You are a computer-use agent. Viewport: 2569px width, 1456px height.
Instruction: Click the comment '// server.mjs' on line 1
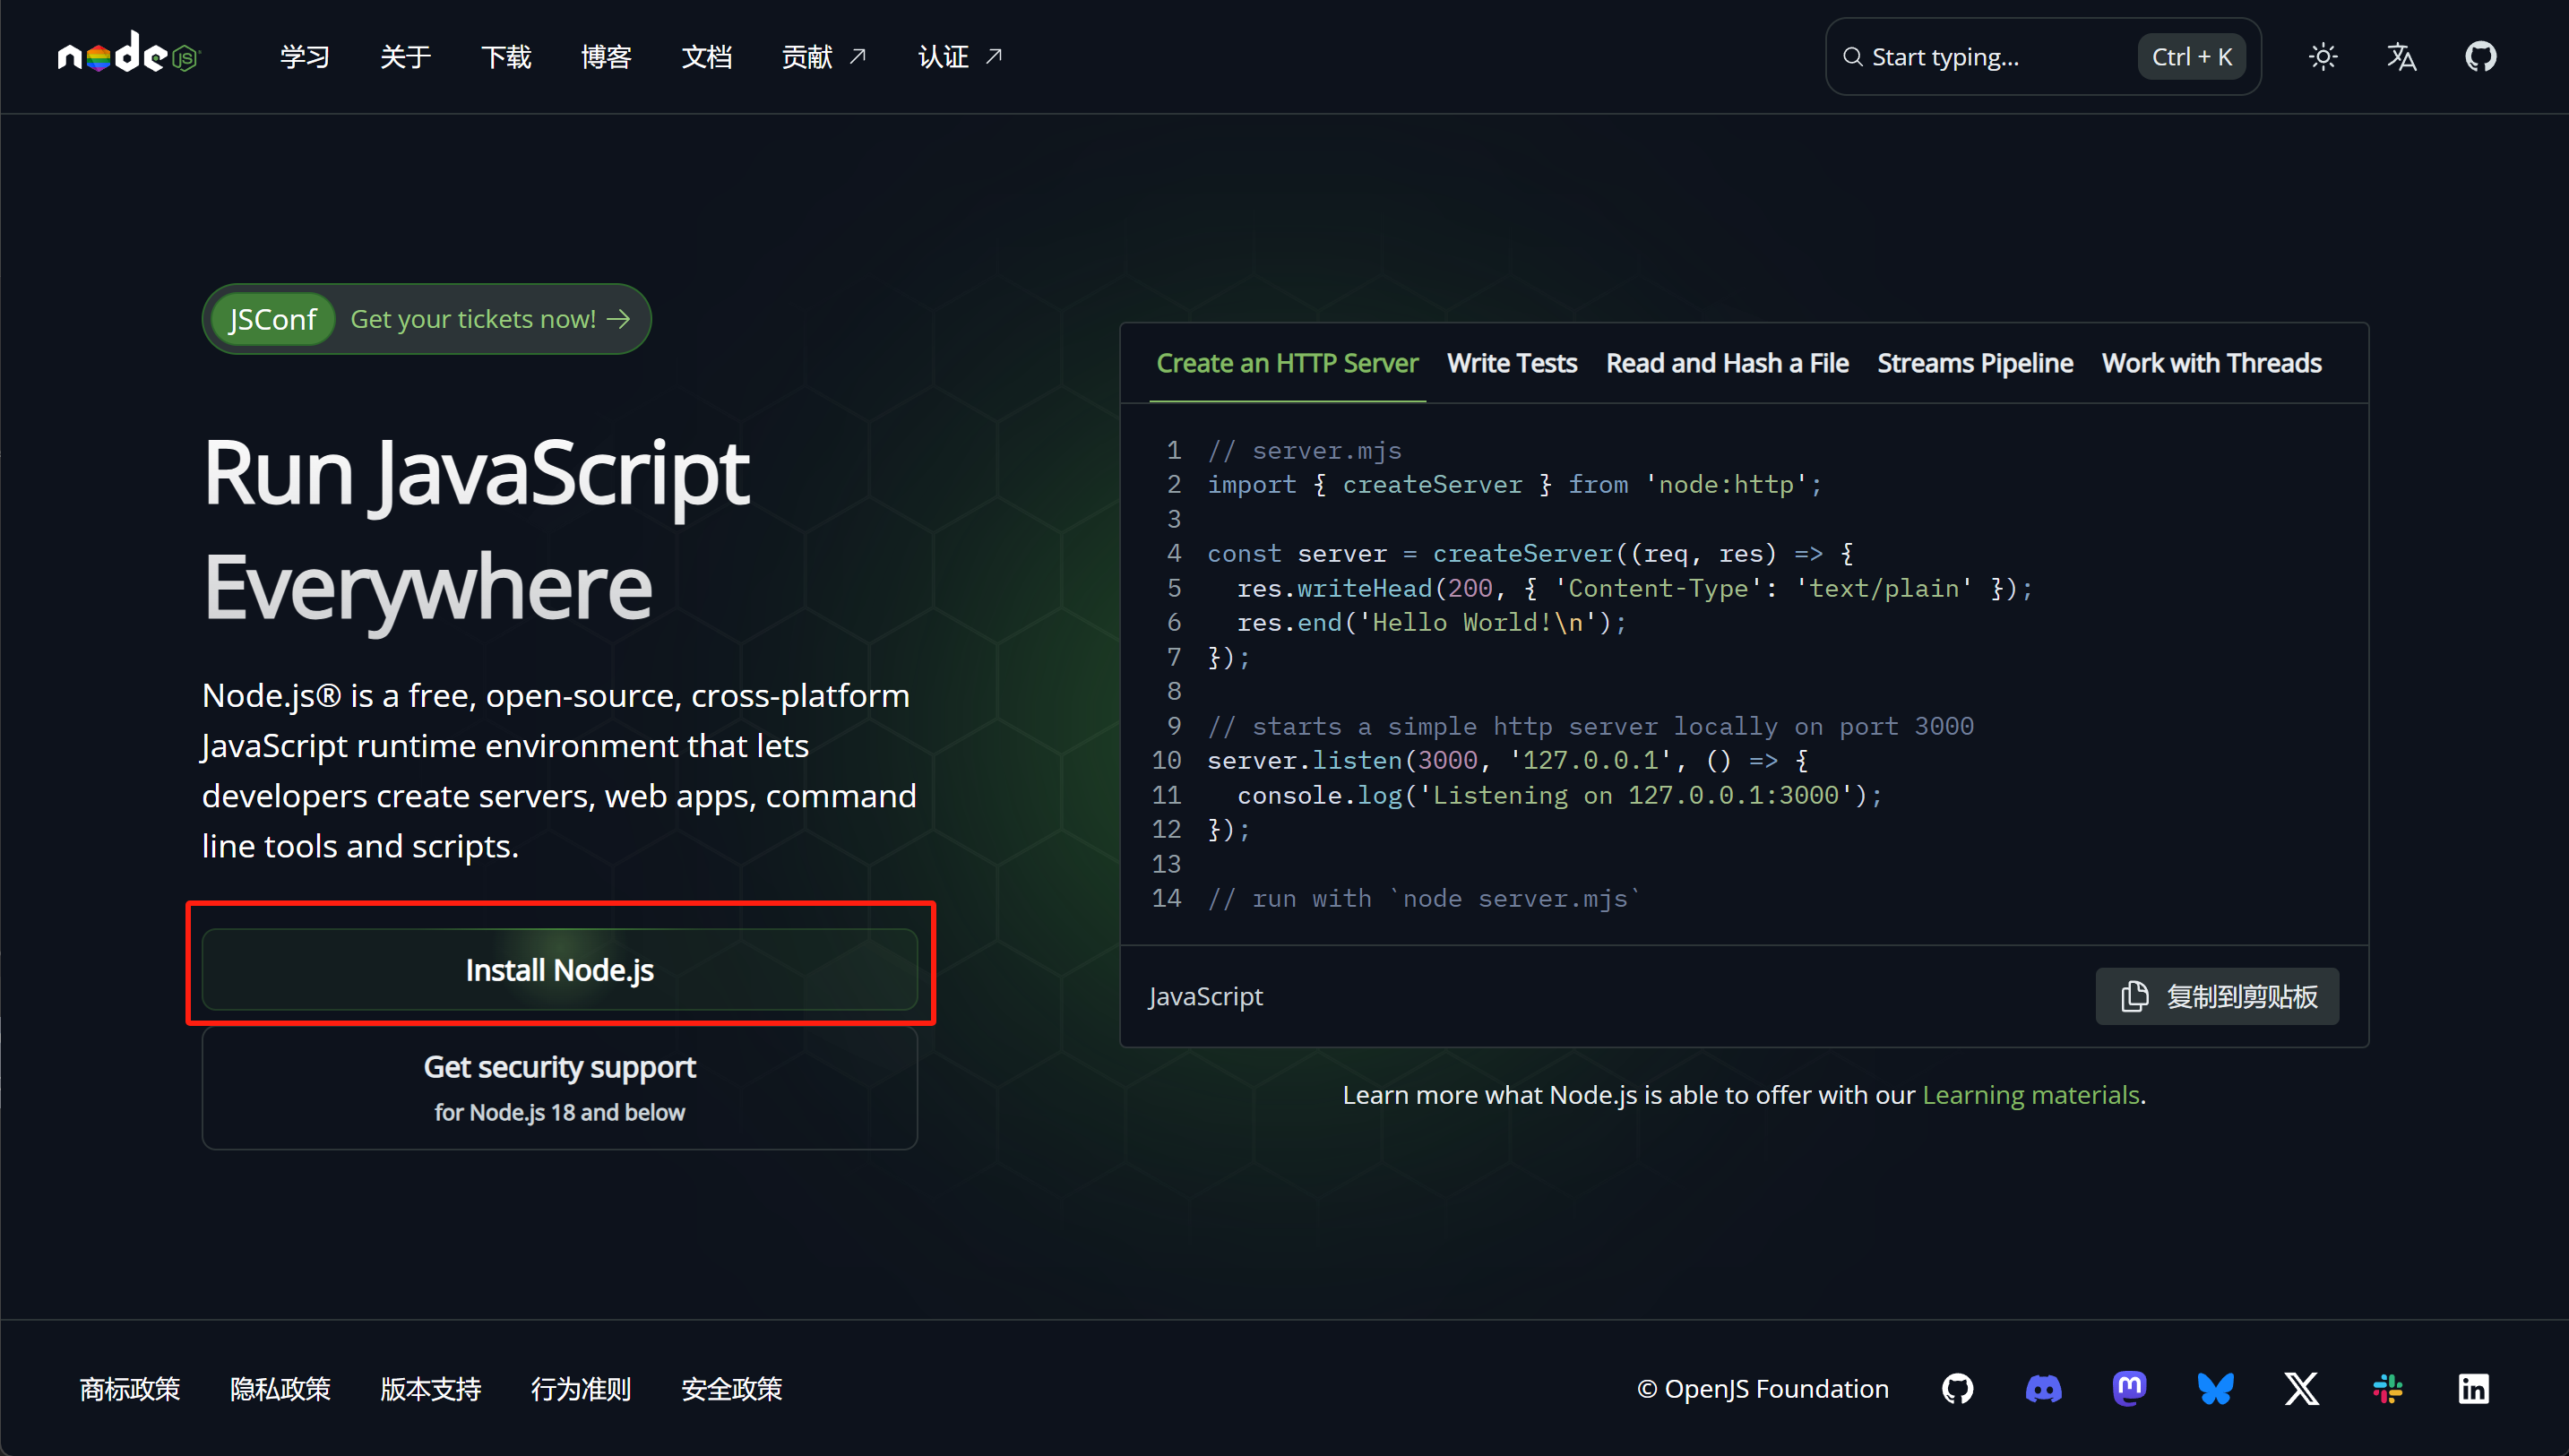point(1304,450)
